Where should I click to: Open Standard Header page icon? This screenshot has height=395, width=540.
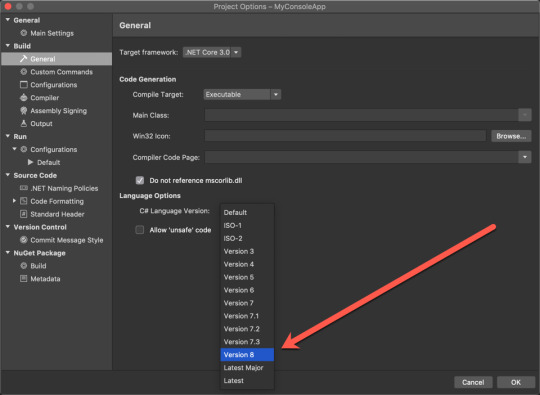click(23, 214)
